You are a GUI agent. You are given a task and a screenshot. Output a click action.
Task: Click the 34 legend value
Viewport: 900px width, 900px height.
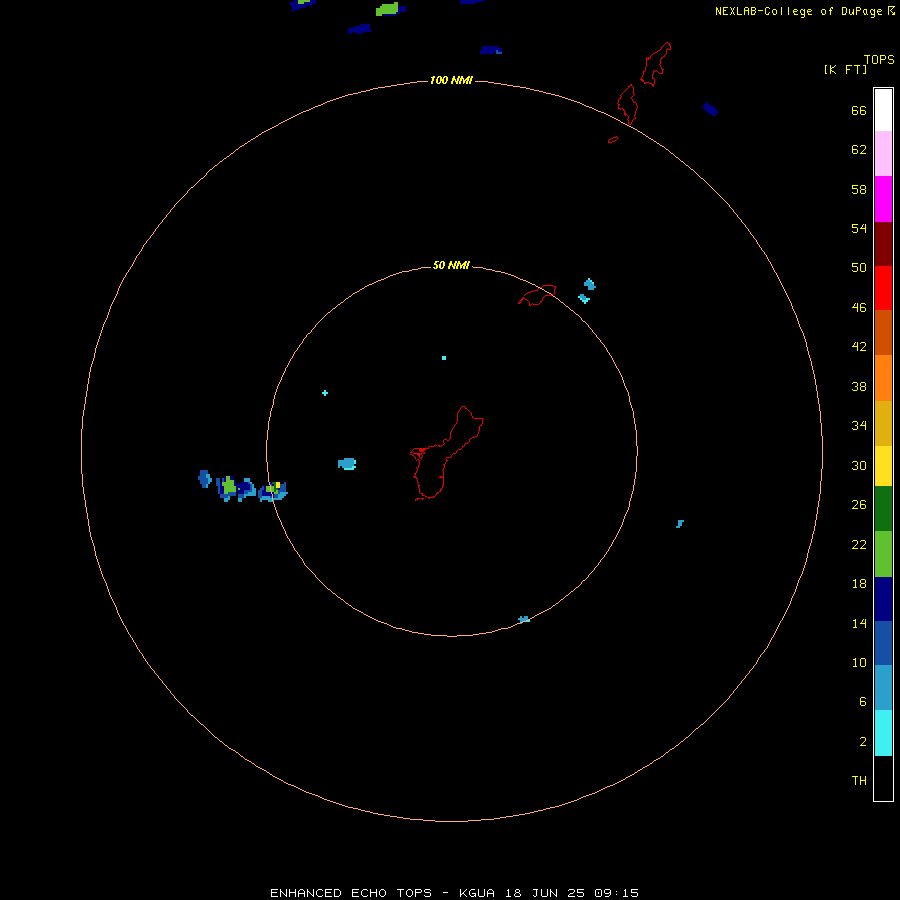pos(859,425)
